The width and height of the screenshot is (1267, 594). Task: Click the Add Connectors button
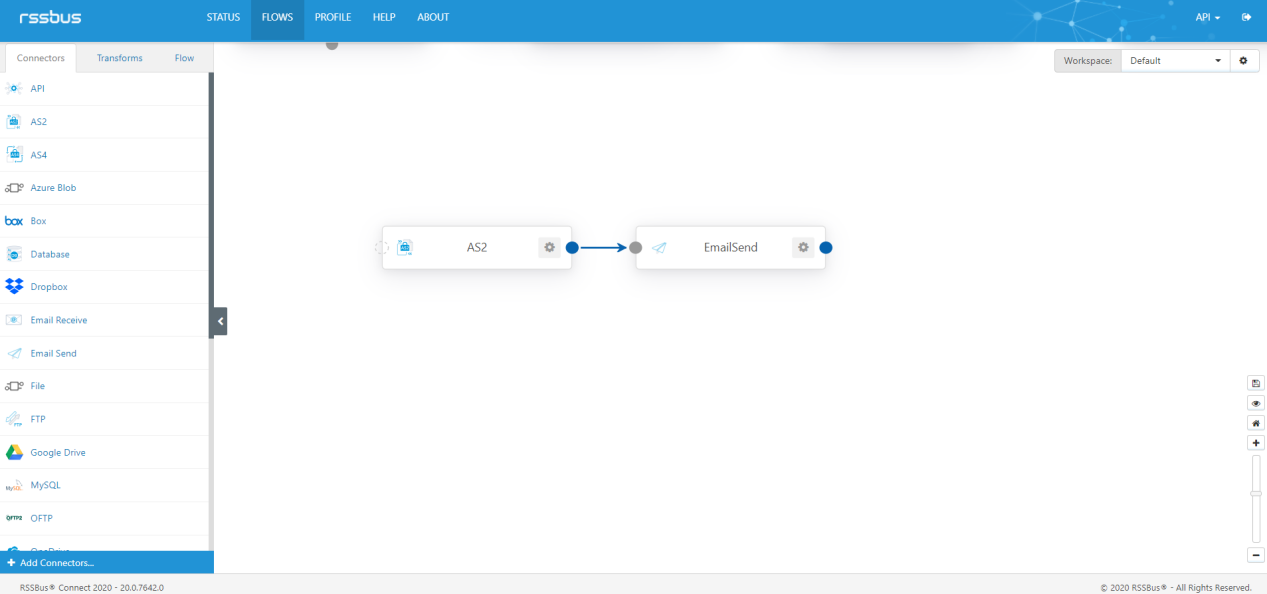click(106, 563)
